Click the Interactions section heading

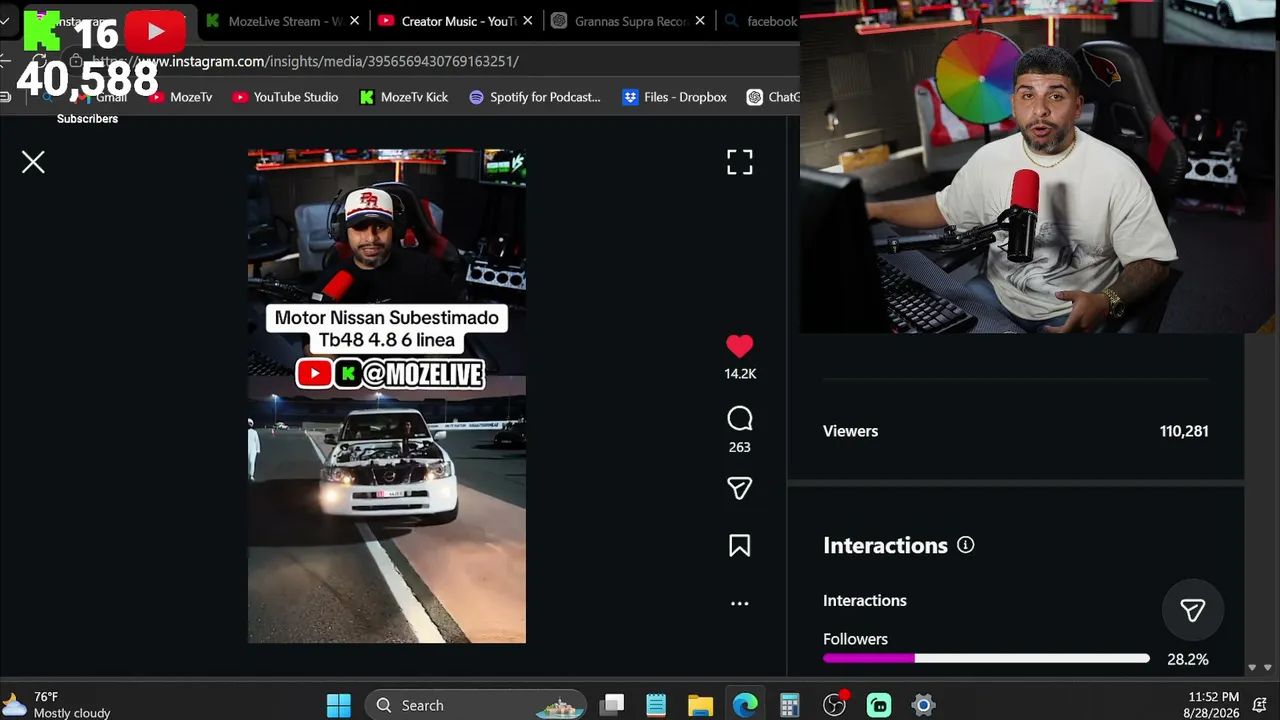click(885, 545)
